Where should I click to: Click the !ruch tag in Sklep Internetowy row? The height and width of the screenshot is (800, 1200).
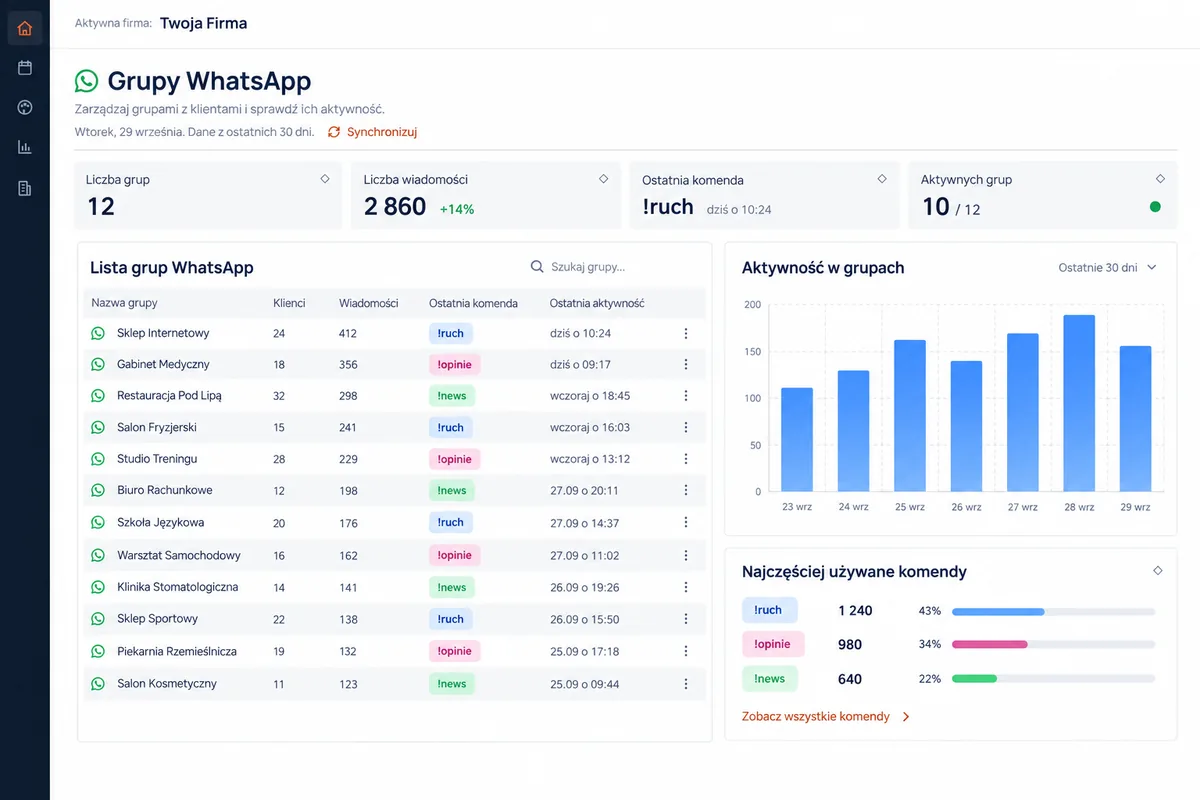[451, 333]
